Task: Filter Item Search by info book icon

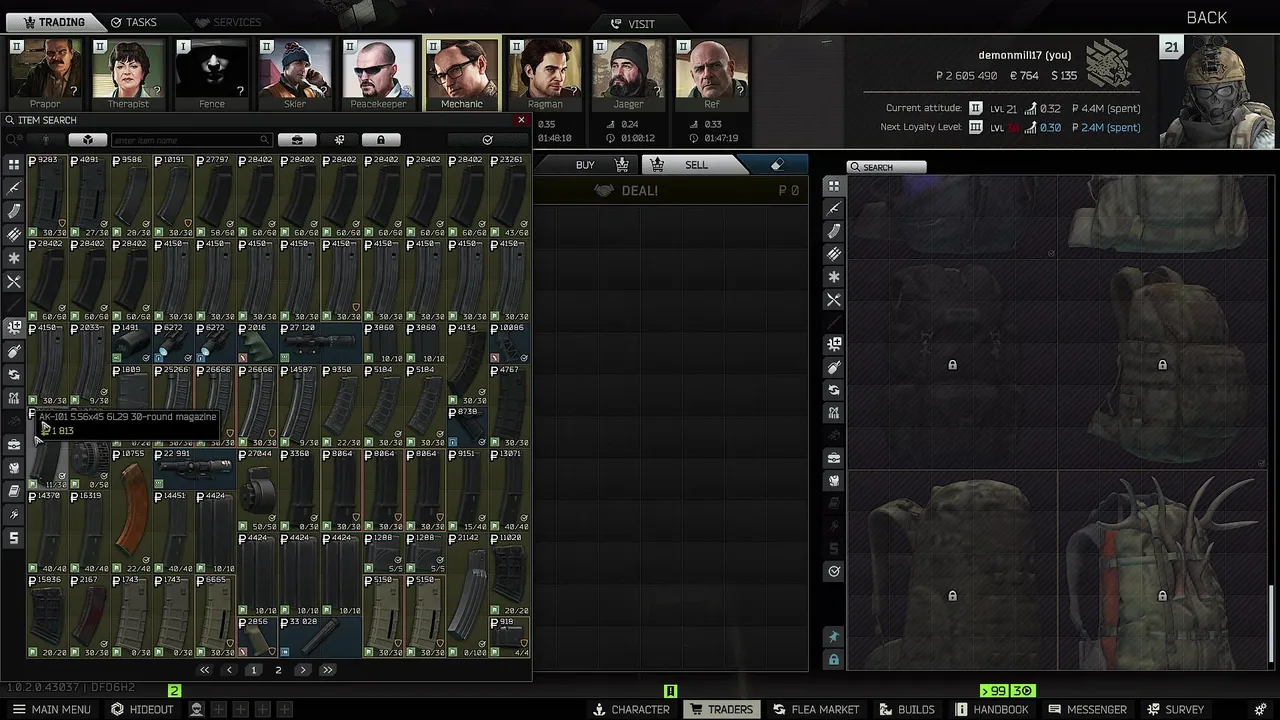Action: click(x=14, y=491)
